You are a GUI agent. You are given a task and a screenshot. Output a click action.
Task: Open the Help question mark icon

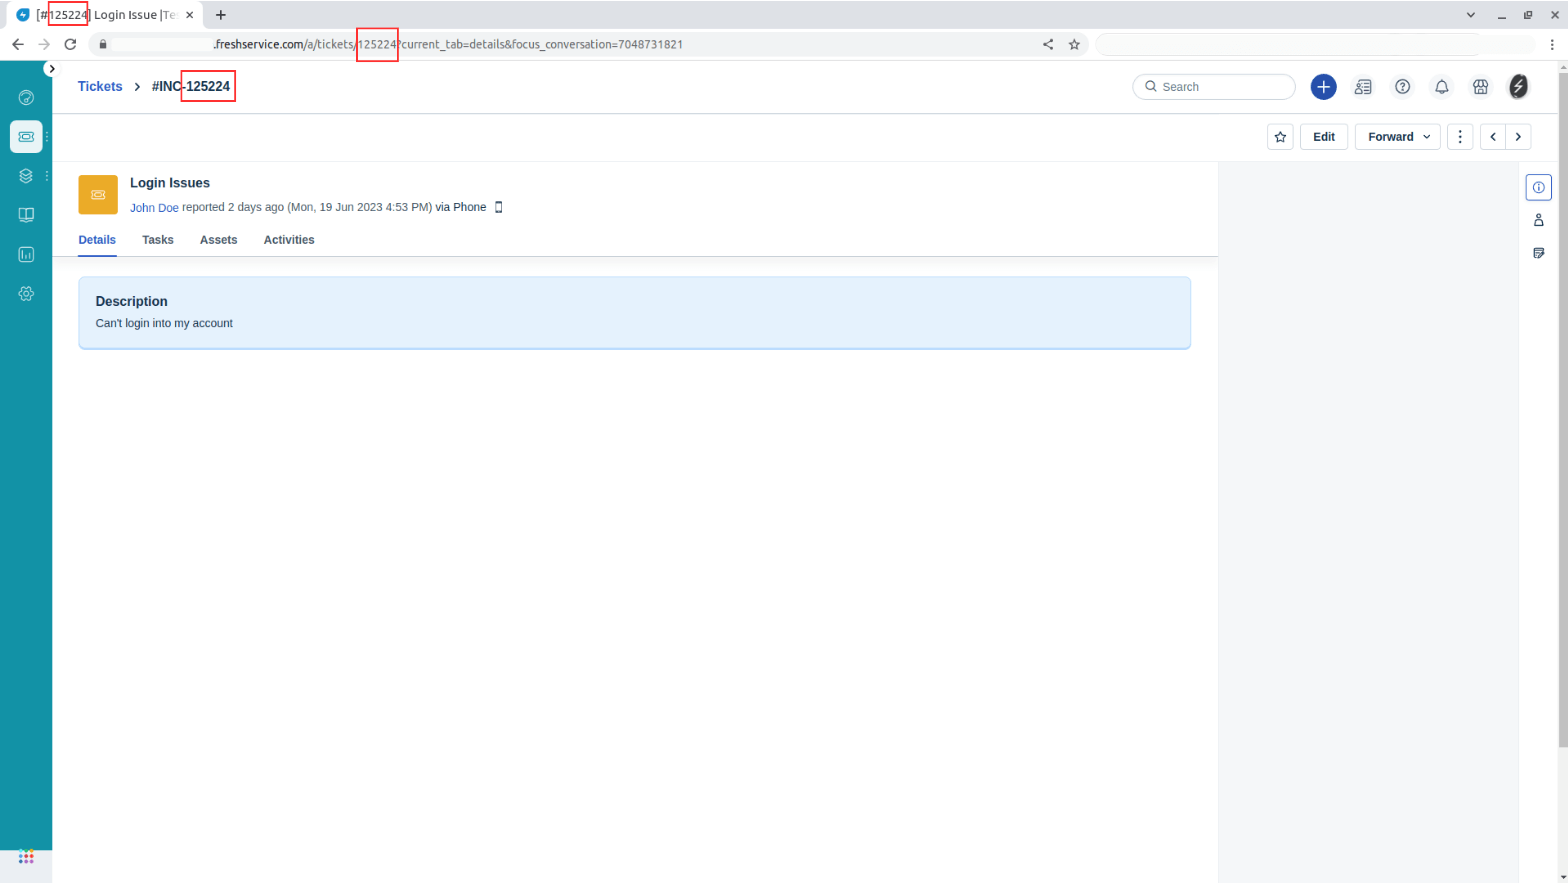click(x=1403, y=87)
